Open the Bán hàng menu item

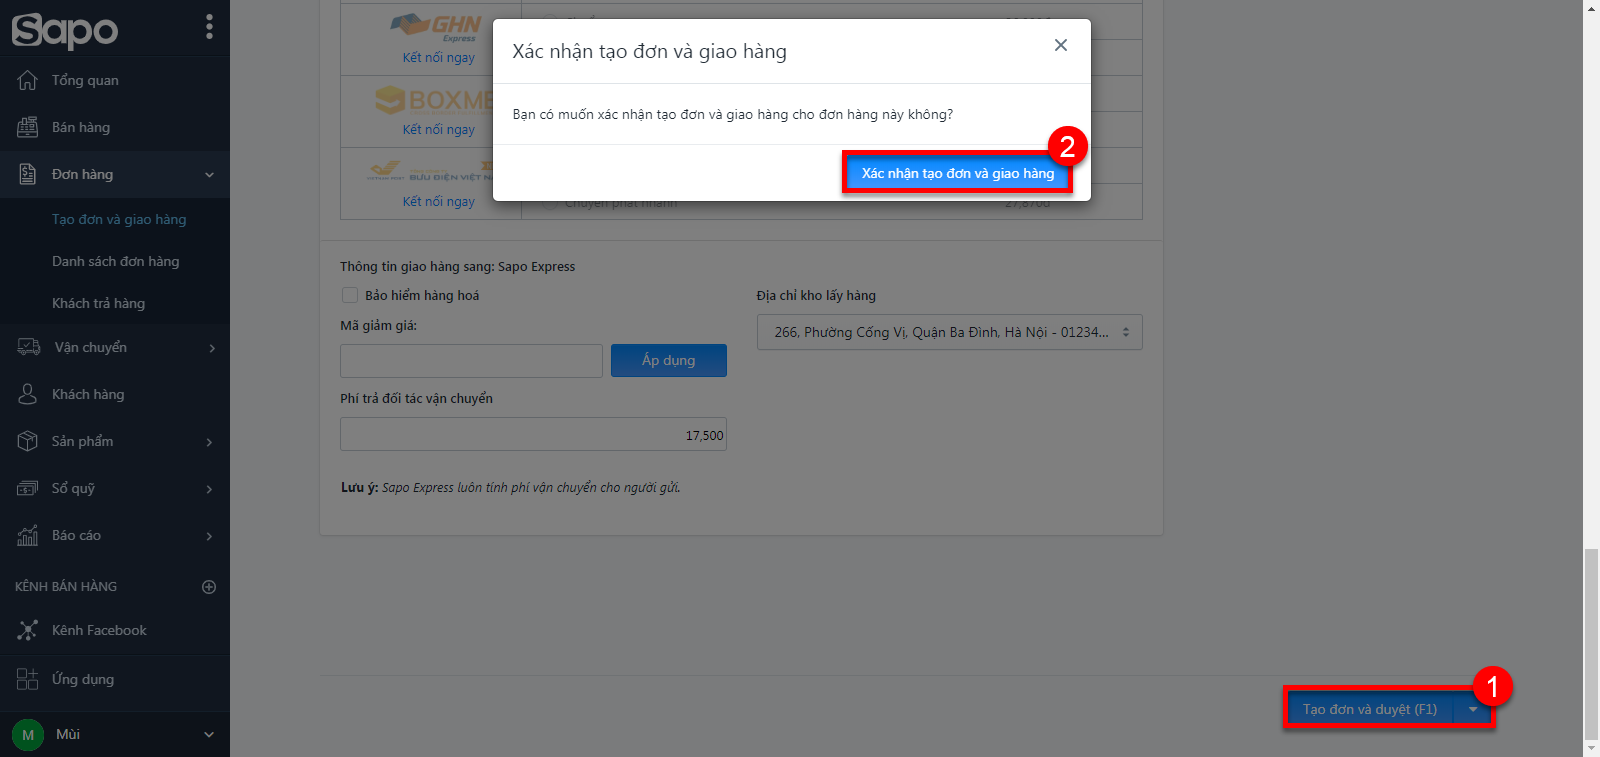81,127
